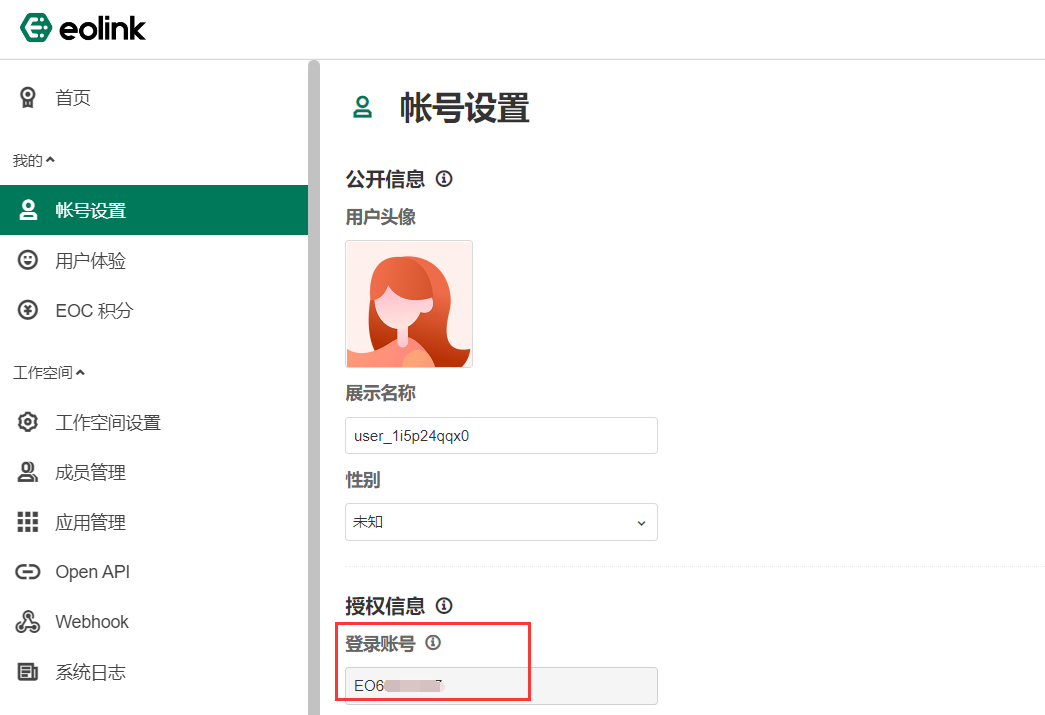Click the Webhook hook icon
Image resolution: width=1045 pixels, height=715 pixels.
coord(28,622)
